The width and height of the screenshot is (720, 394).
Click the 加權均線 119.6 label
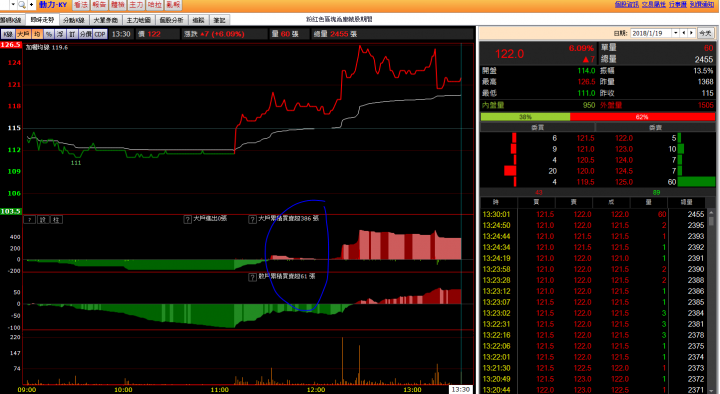click(47, 47)
